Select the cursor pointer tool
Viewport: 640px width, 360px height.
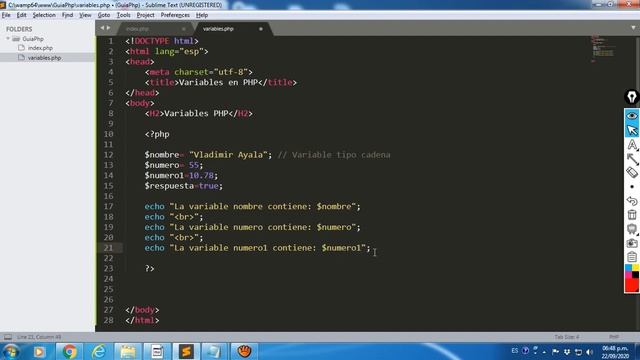click(x=632, y=130)
